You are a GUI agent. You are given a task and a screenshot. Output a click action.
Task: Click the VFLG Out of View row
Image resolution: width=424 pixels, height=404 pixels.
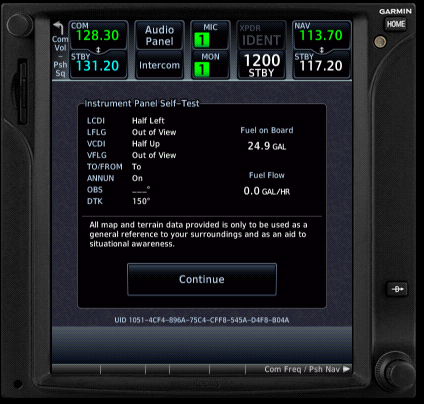(131, 155)
